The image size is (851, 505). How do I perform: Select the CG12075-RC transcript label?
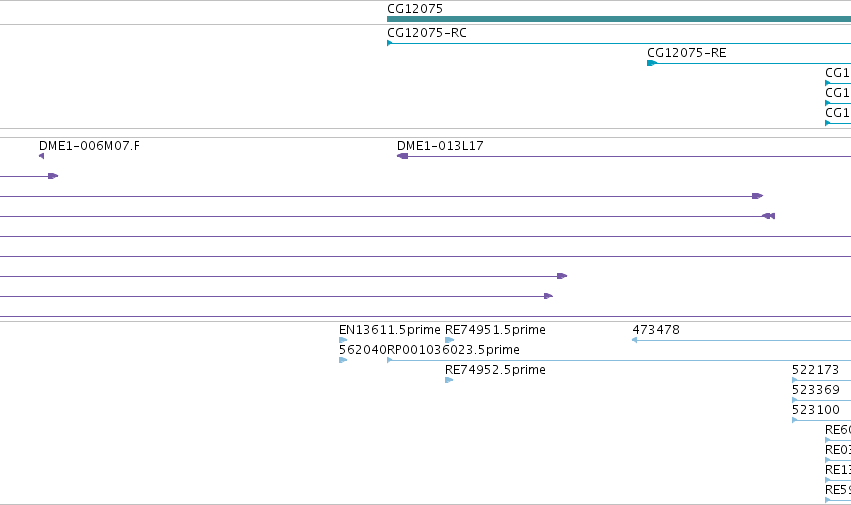(427, 33)
